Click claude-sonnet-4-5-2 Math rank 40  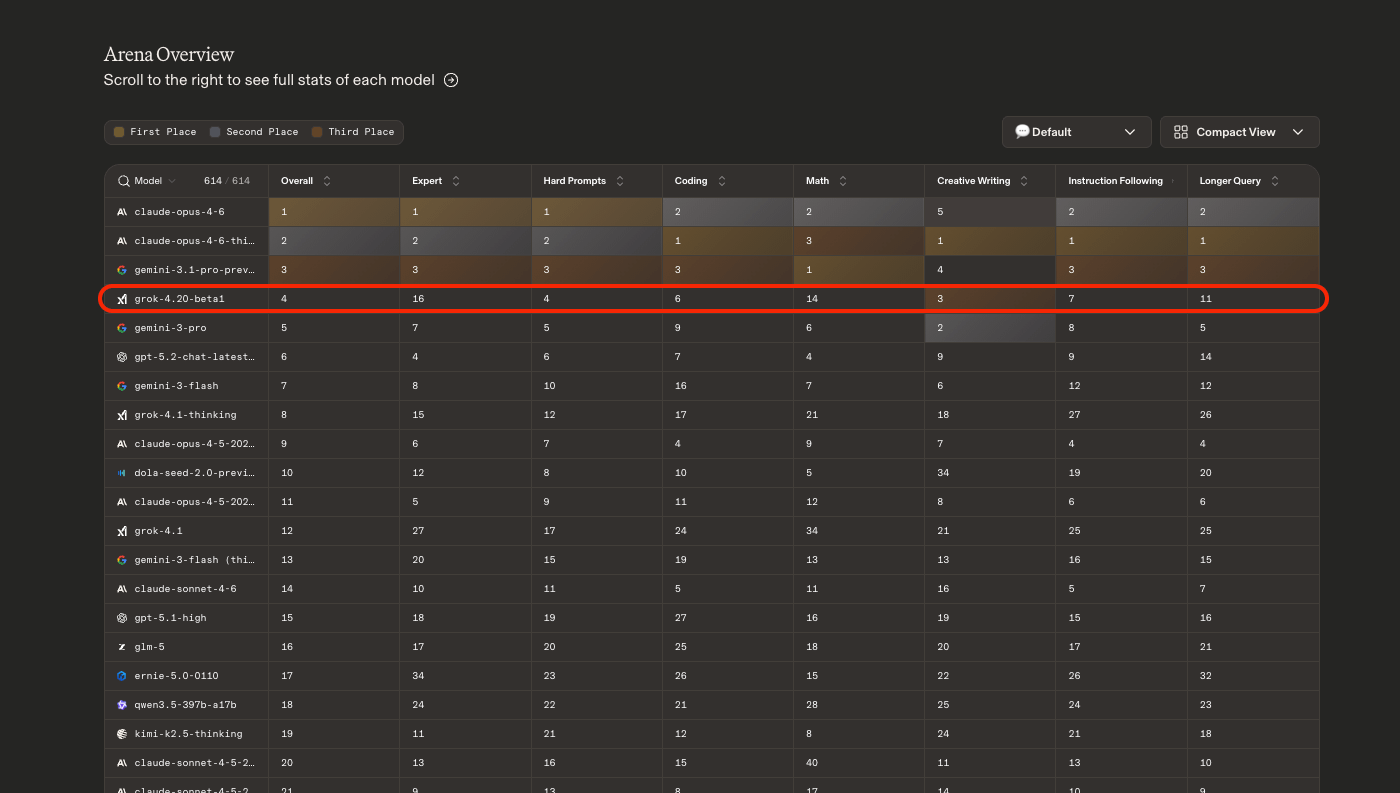[812, 763]
